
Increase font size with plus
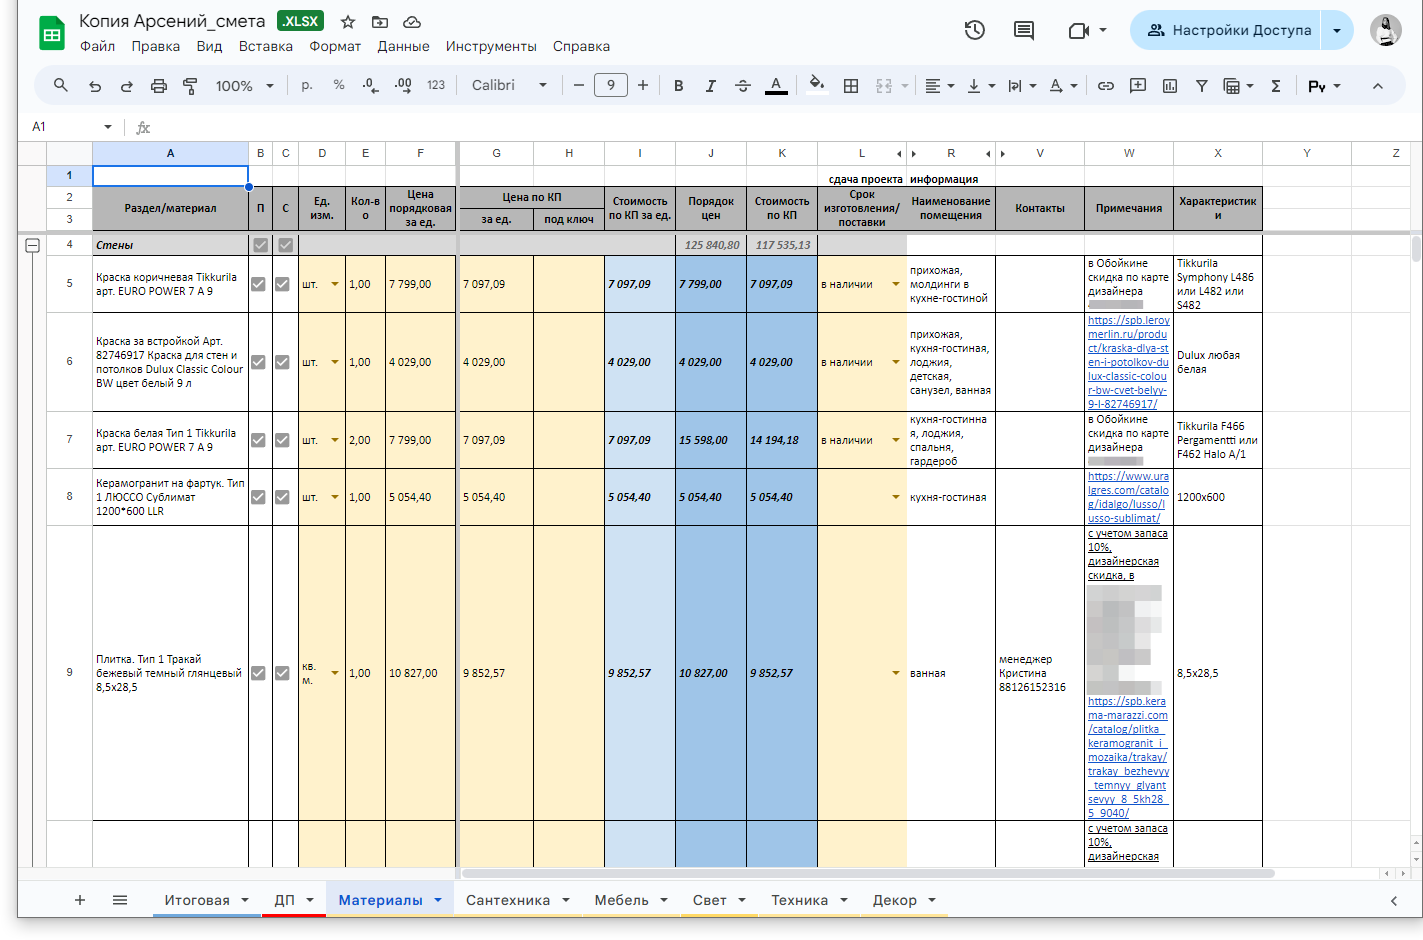point(643,86)
